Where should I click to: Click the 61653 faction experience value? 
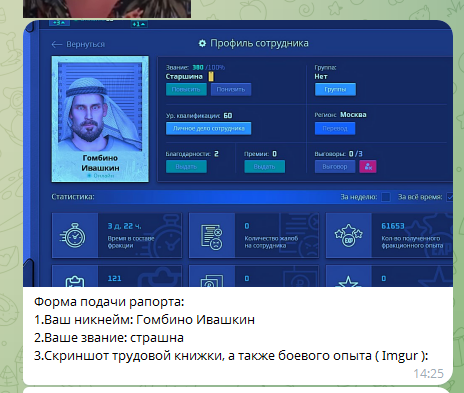click(x=393, y=226)
